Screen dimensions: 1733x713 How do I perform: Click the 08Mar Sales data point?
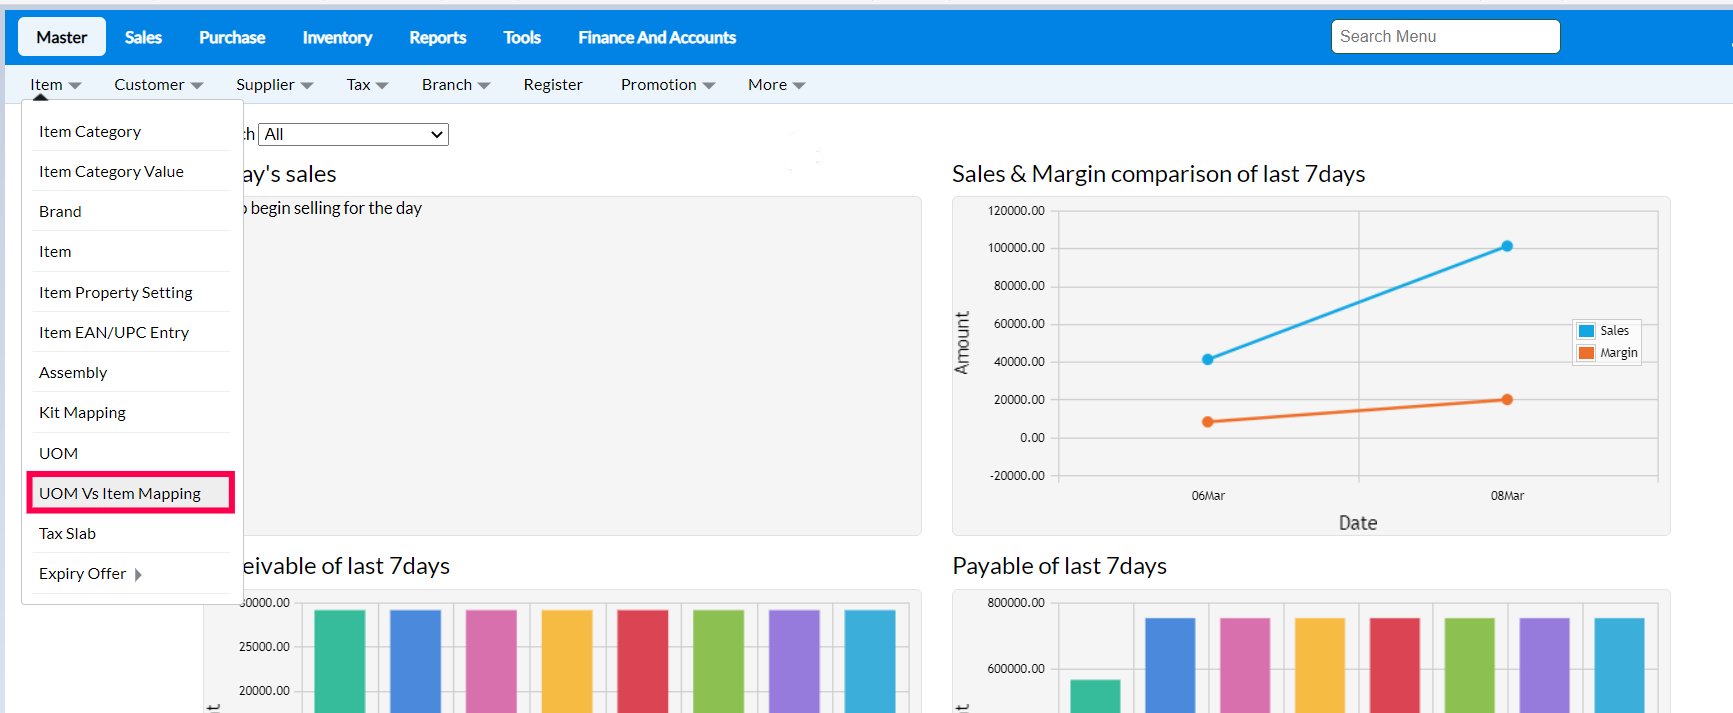pos(1507,246)
